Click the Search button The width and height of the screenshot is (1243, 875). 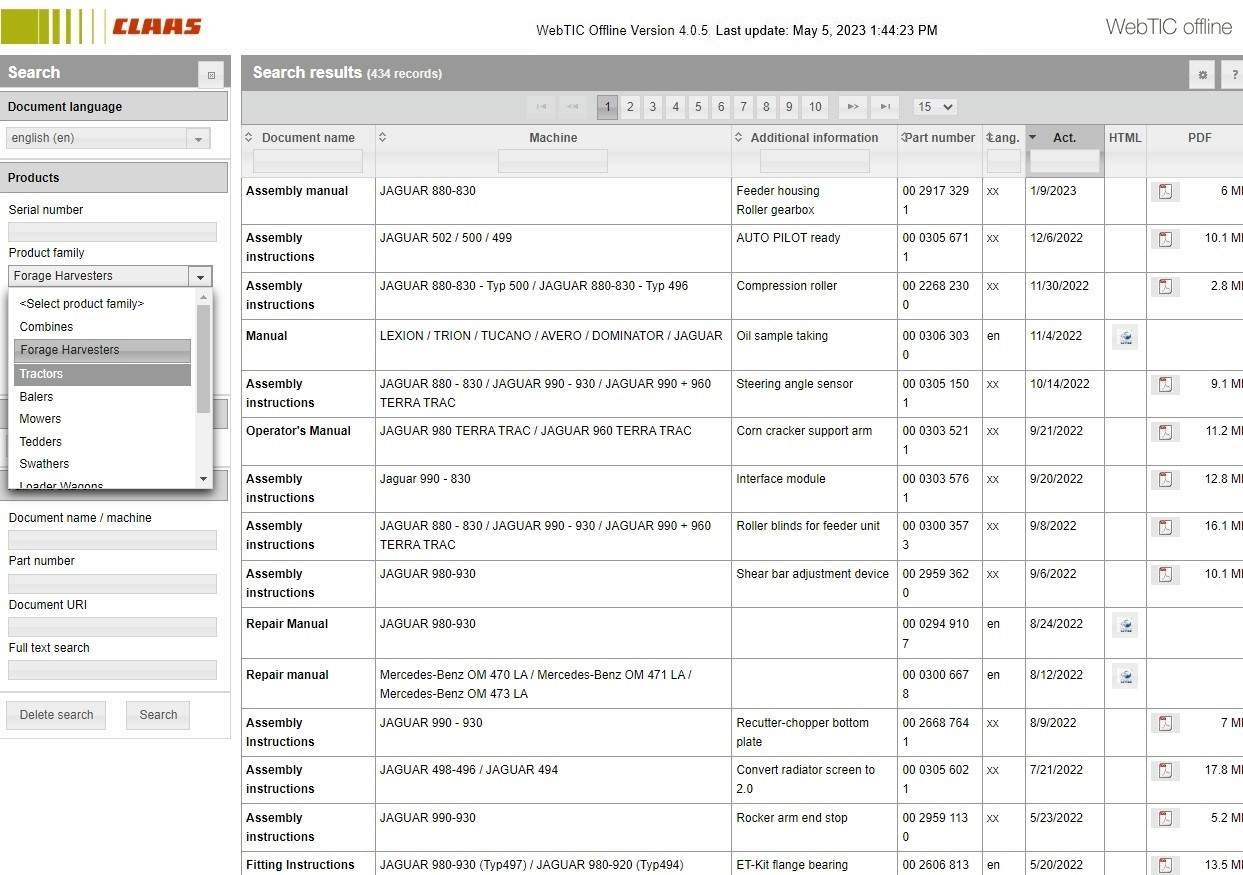tap(158, 715)
